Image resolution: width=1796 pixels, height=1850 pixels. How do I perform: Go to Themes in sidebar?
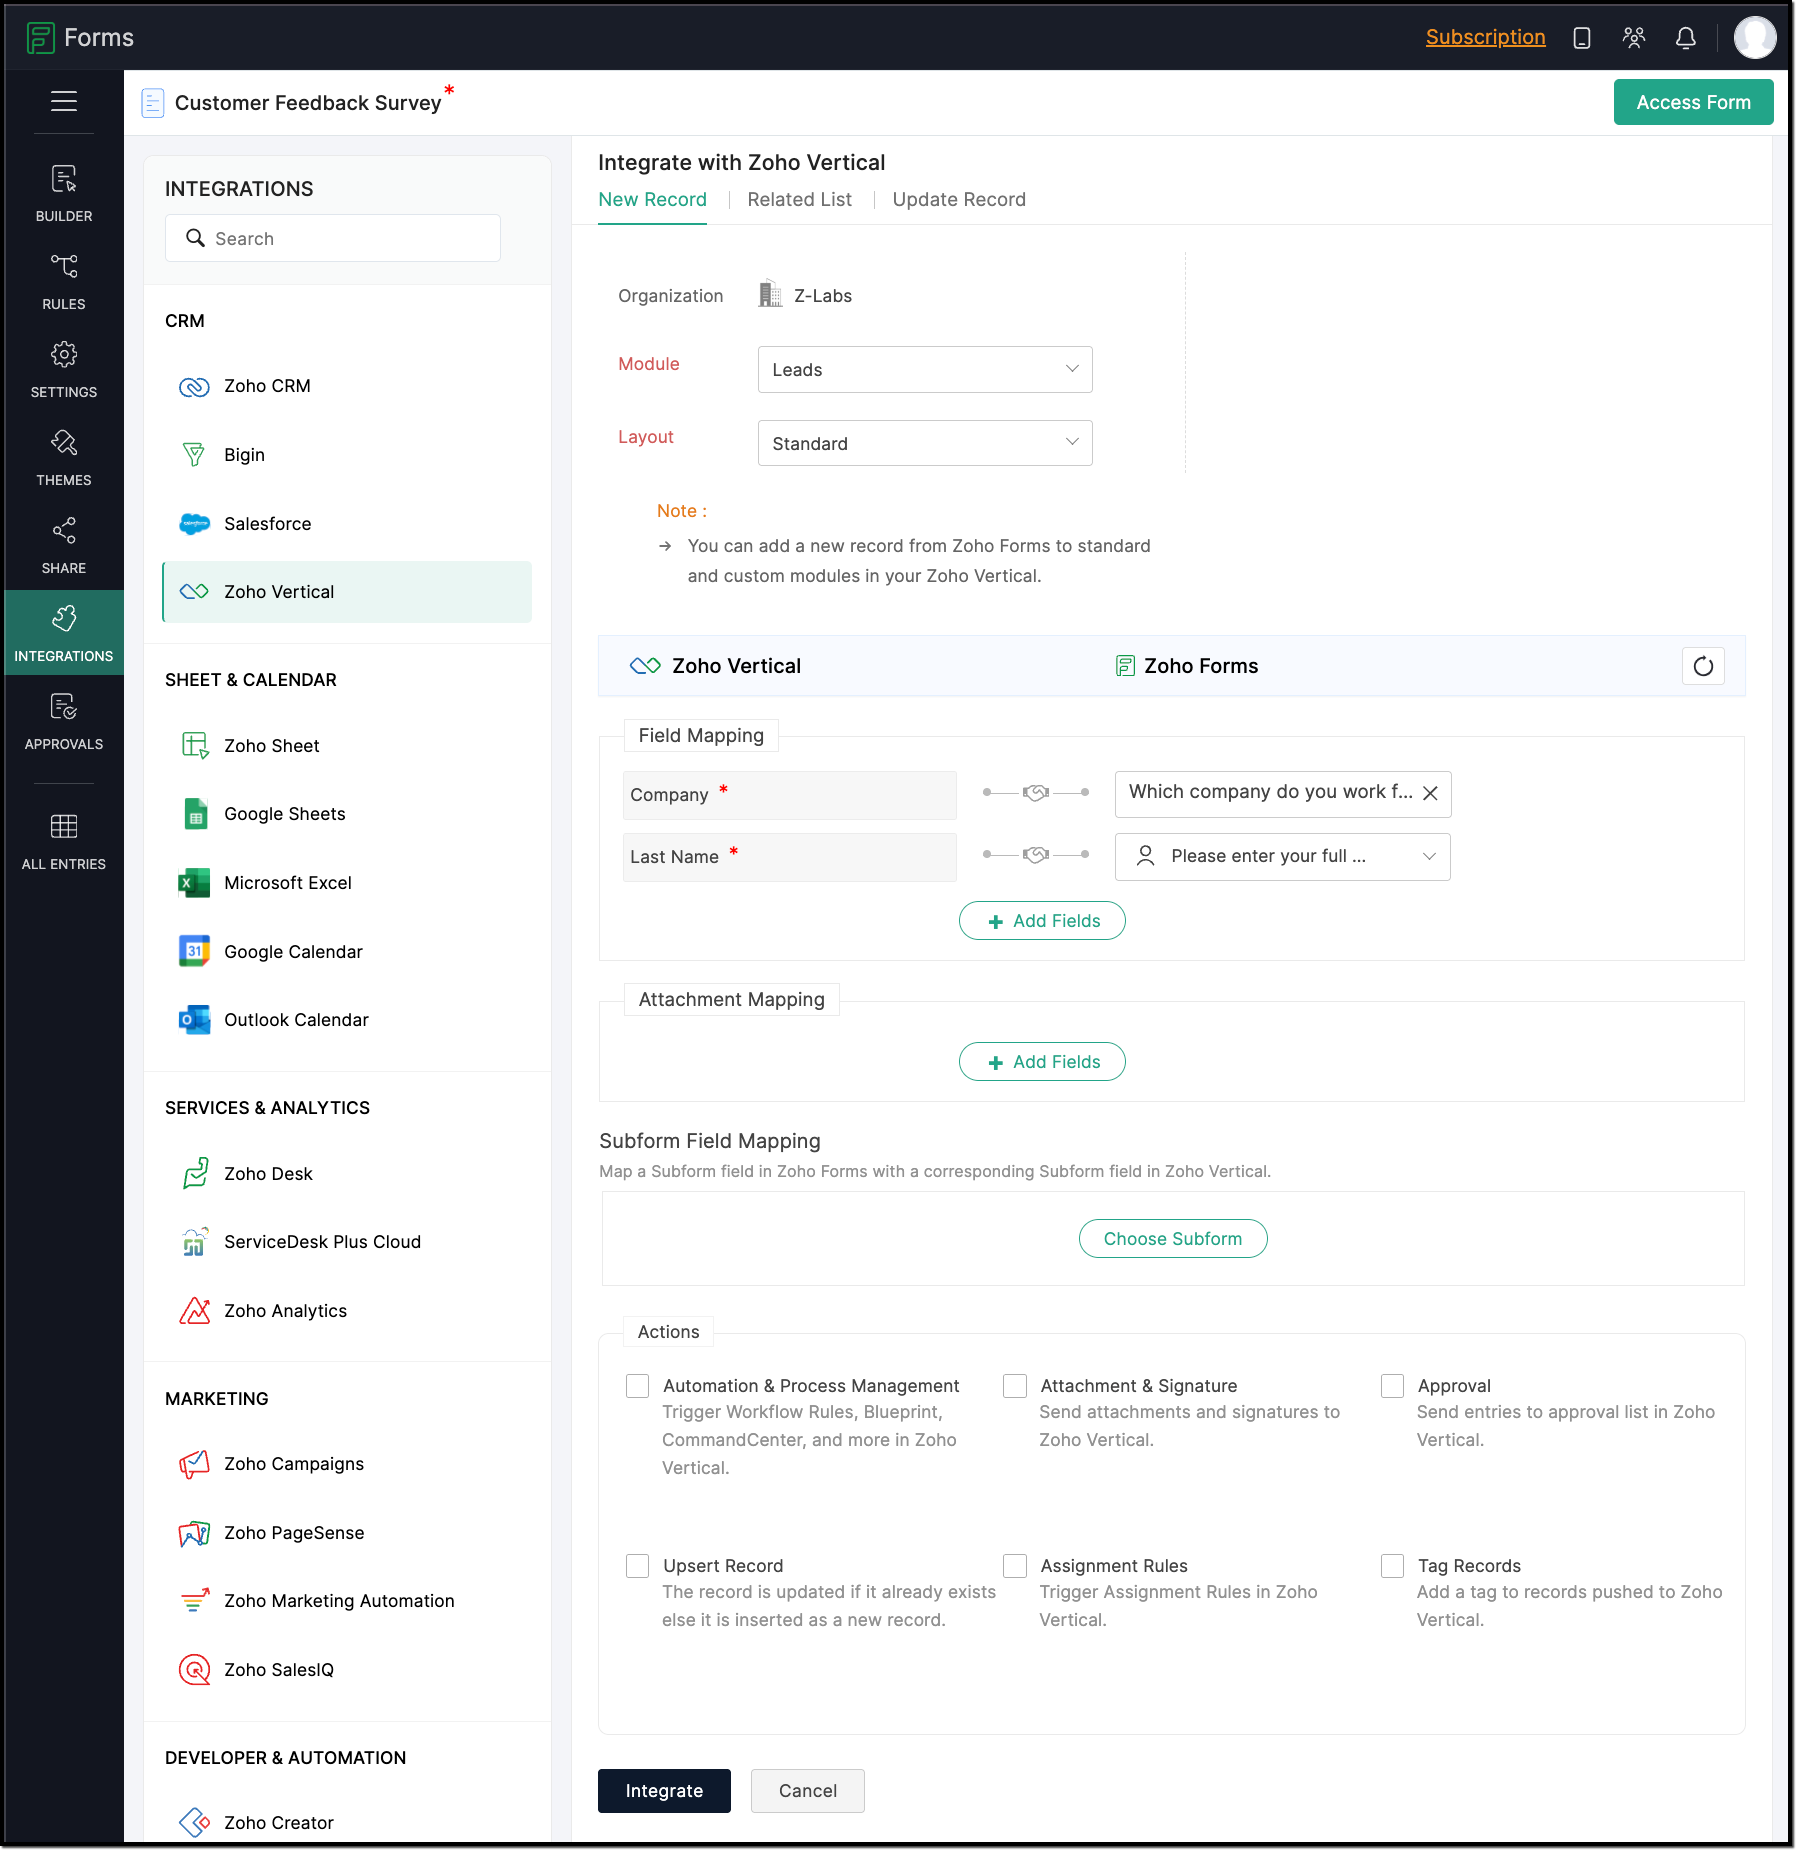(64, 444)
